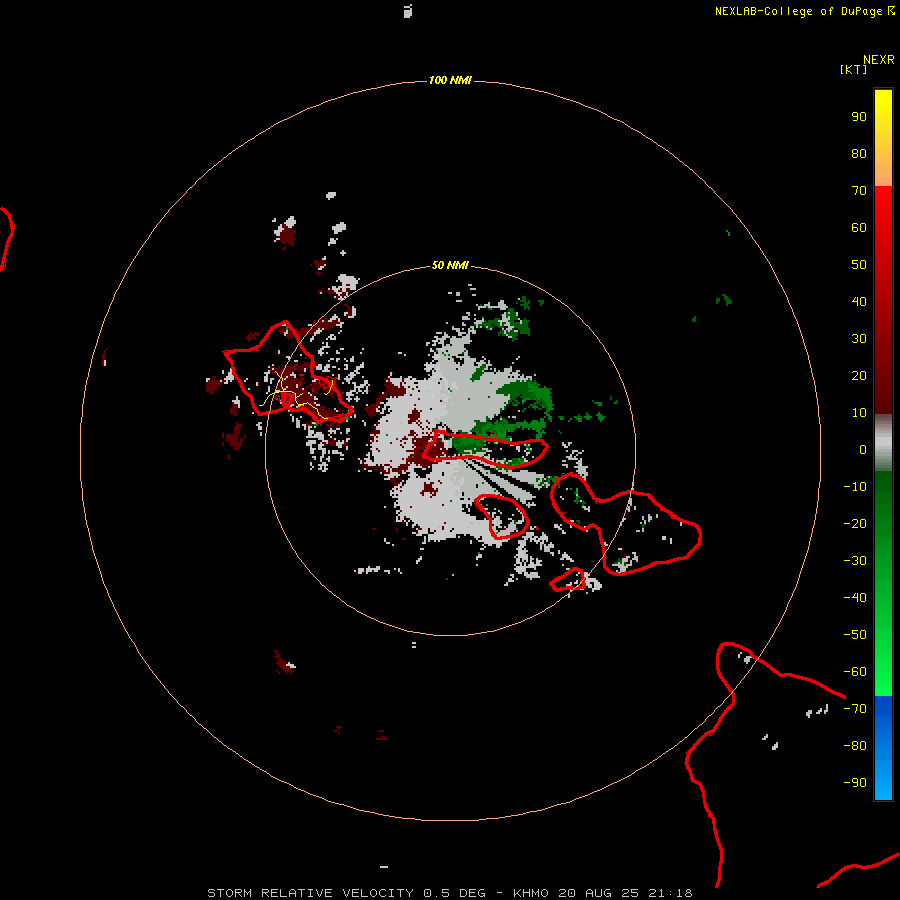The image size is (900, 900).
Task: Select the 100 NMI range ring label
Action: pos(450,80)
